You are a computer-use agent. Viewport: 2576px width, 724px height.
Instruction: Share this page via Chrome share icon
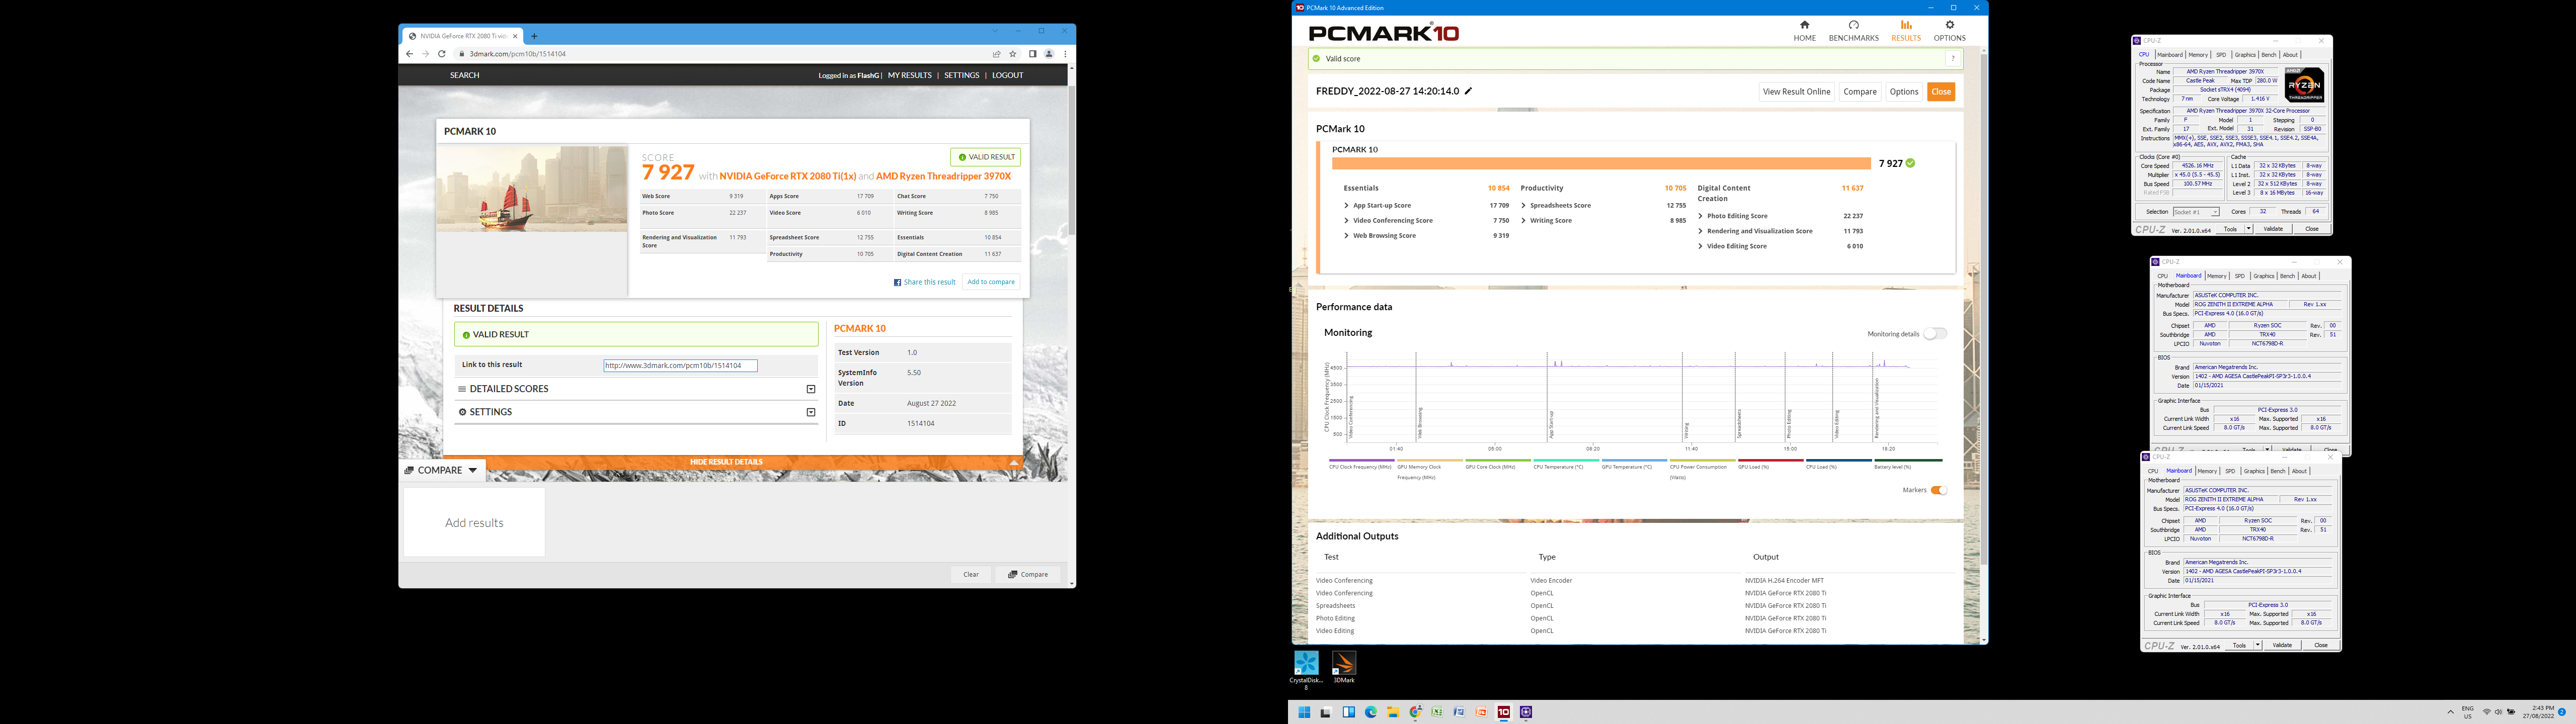(996, 54)
